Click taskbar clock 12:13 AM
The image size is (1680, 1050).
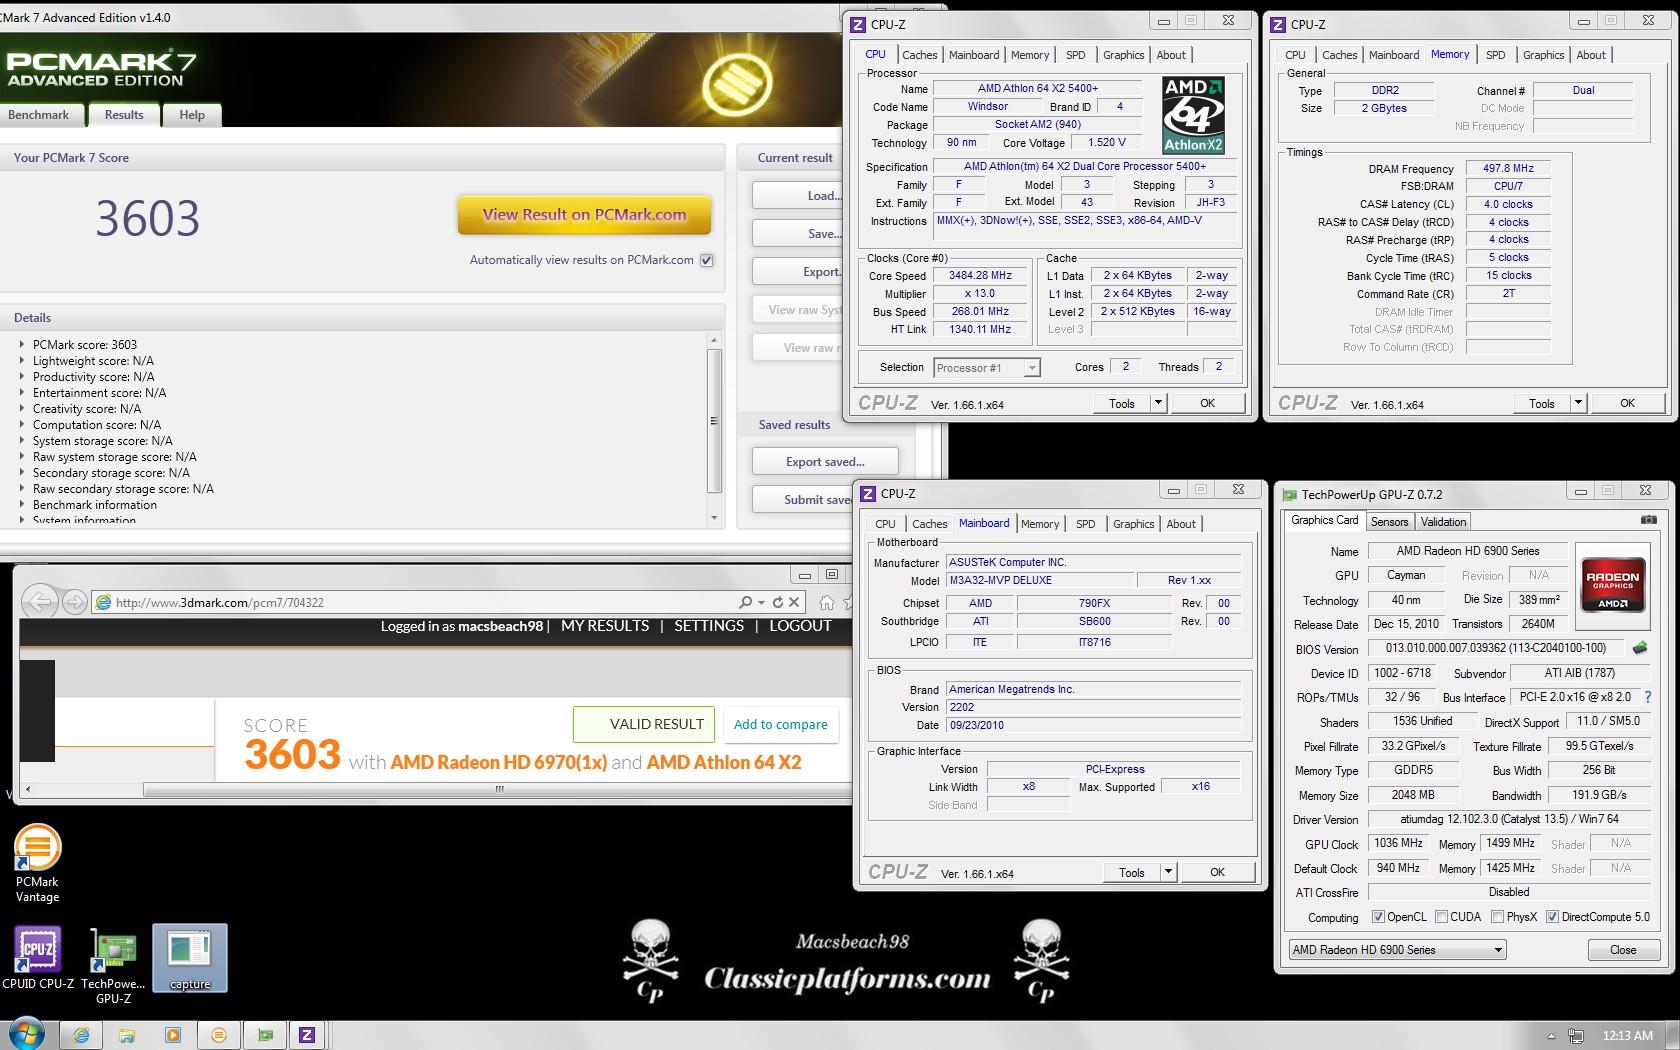[1627, 1036]
